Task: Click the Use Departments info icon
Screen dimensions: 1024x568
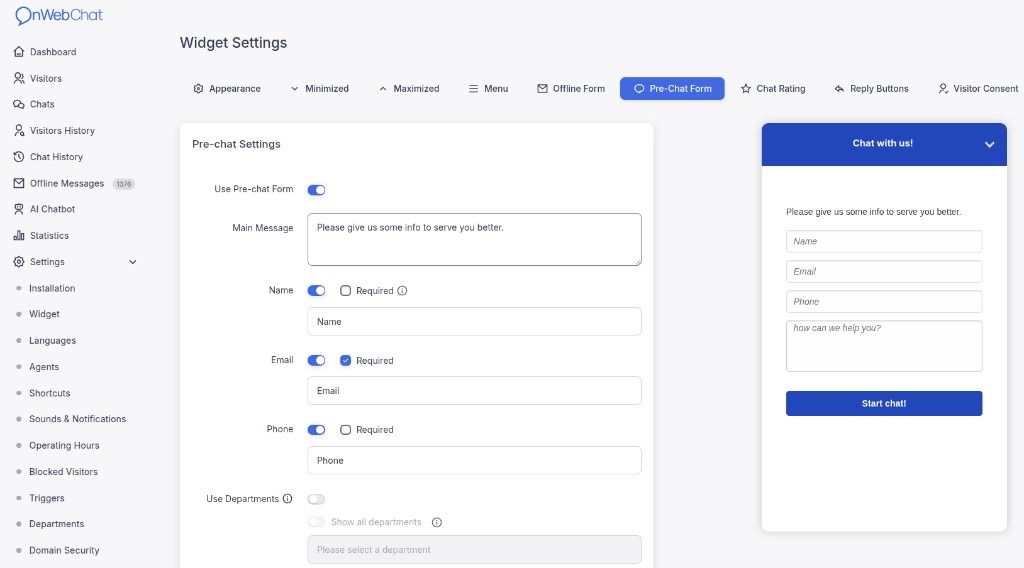Action: (288, 499)
